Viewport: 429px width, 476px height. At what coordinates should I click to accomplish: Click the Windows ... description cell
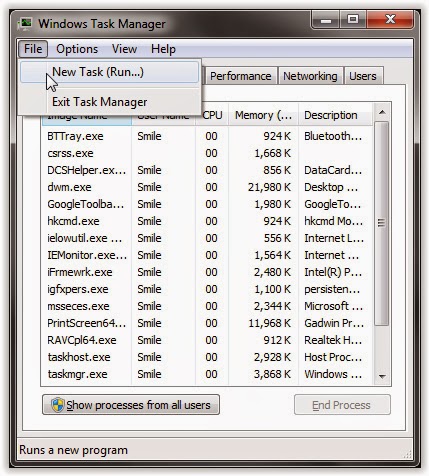[x=333, y=374]
